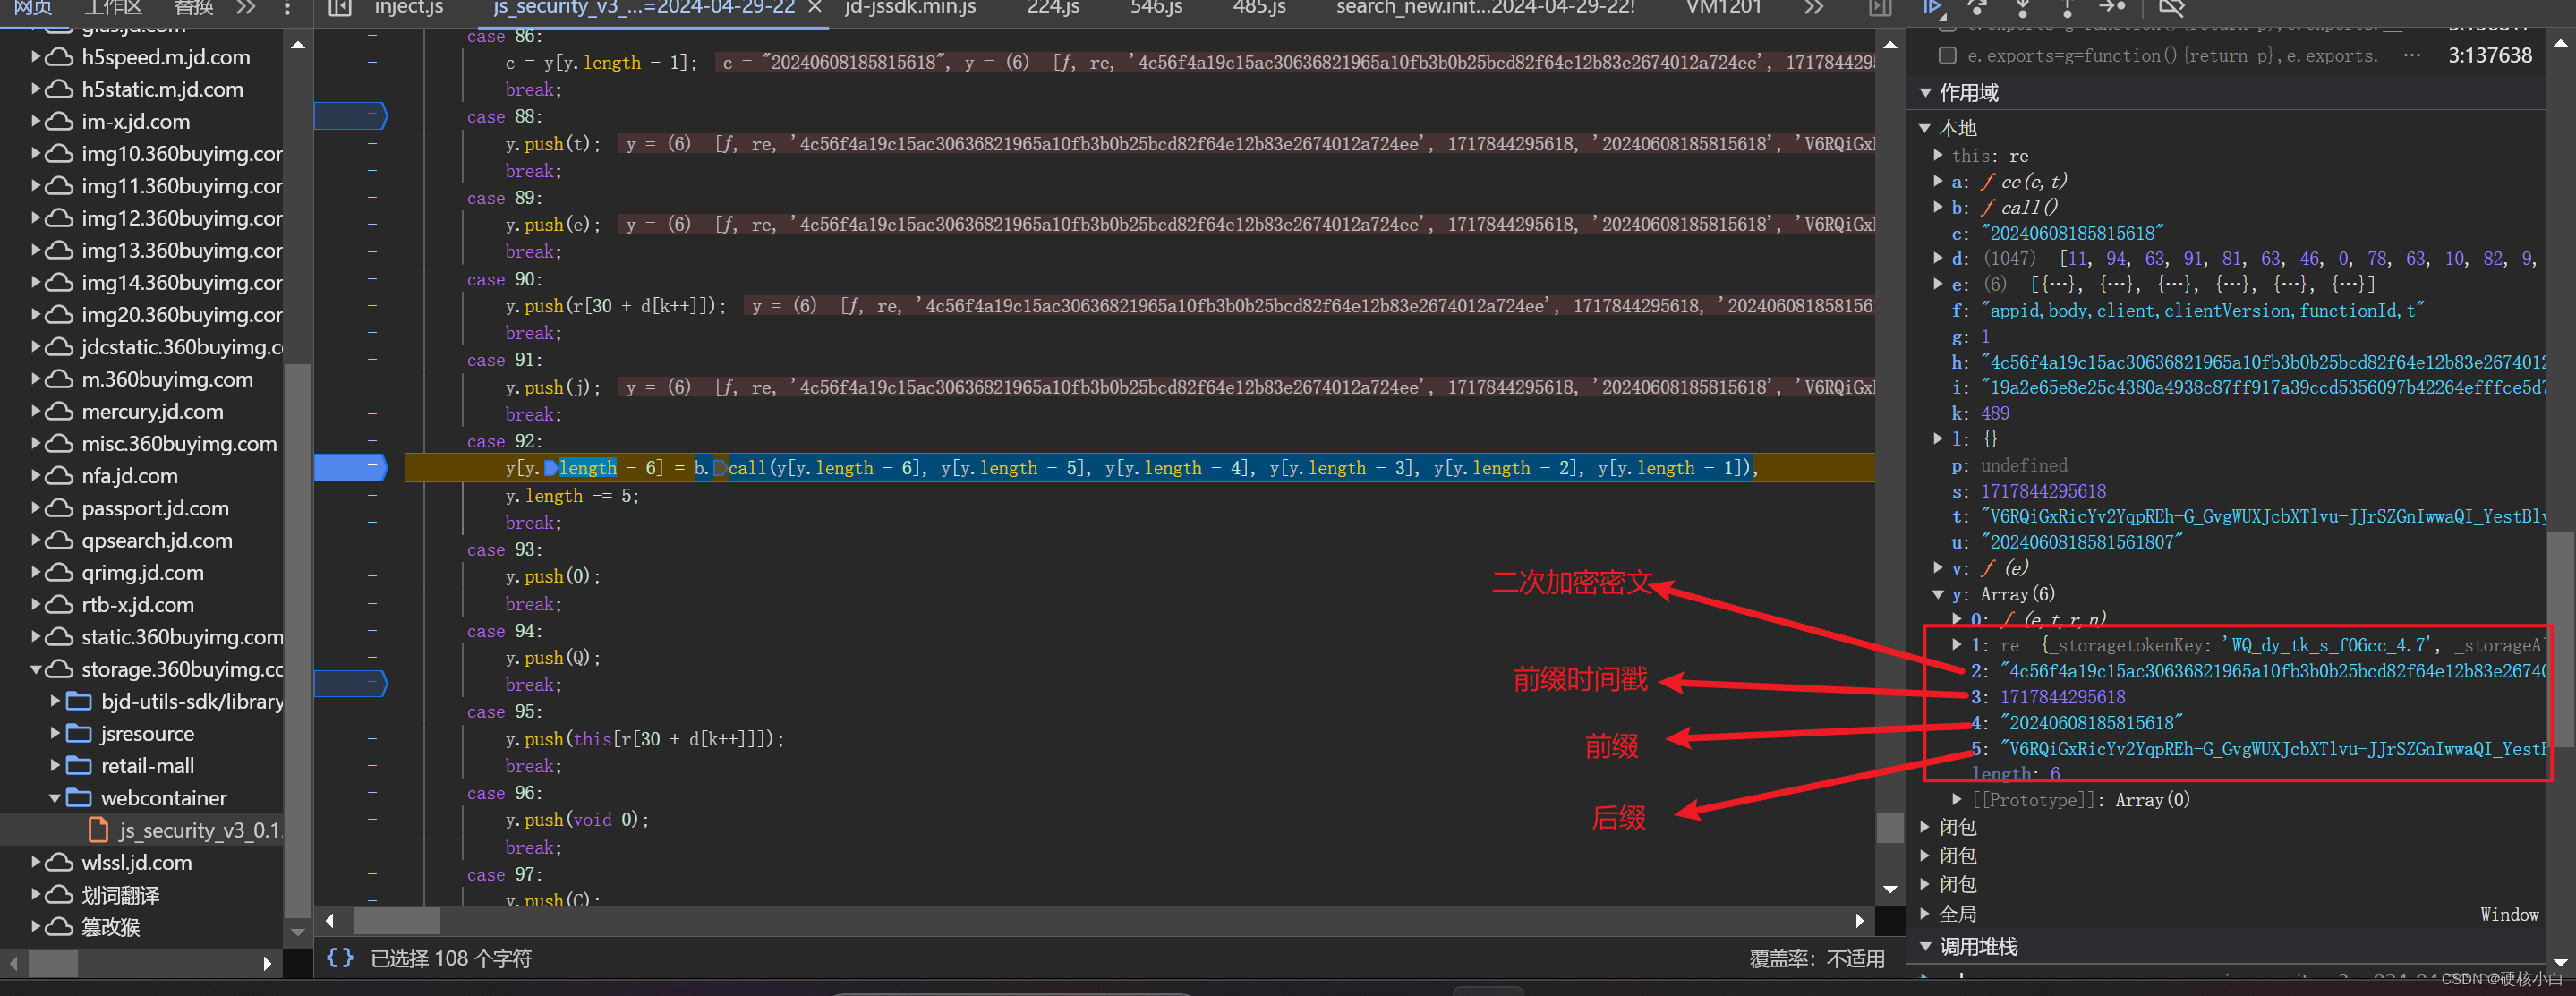Click the Step into function icon
This screenshot has width=2576, height=996.
point(2022,7)
